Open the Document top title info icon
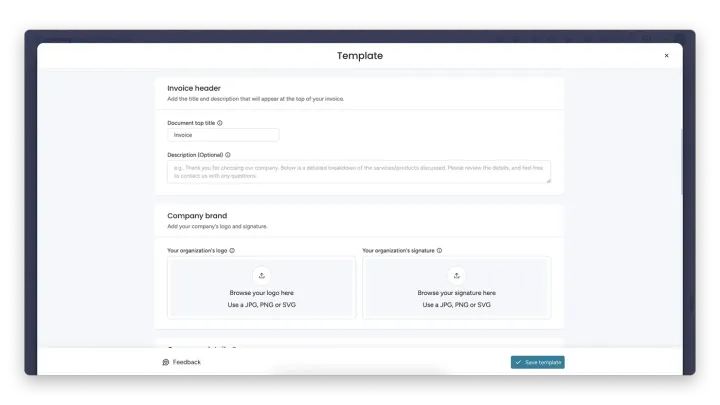This screenshot has width=720, height=405. pos(219,123)
